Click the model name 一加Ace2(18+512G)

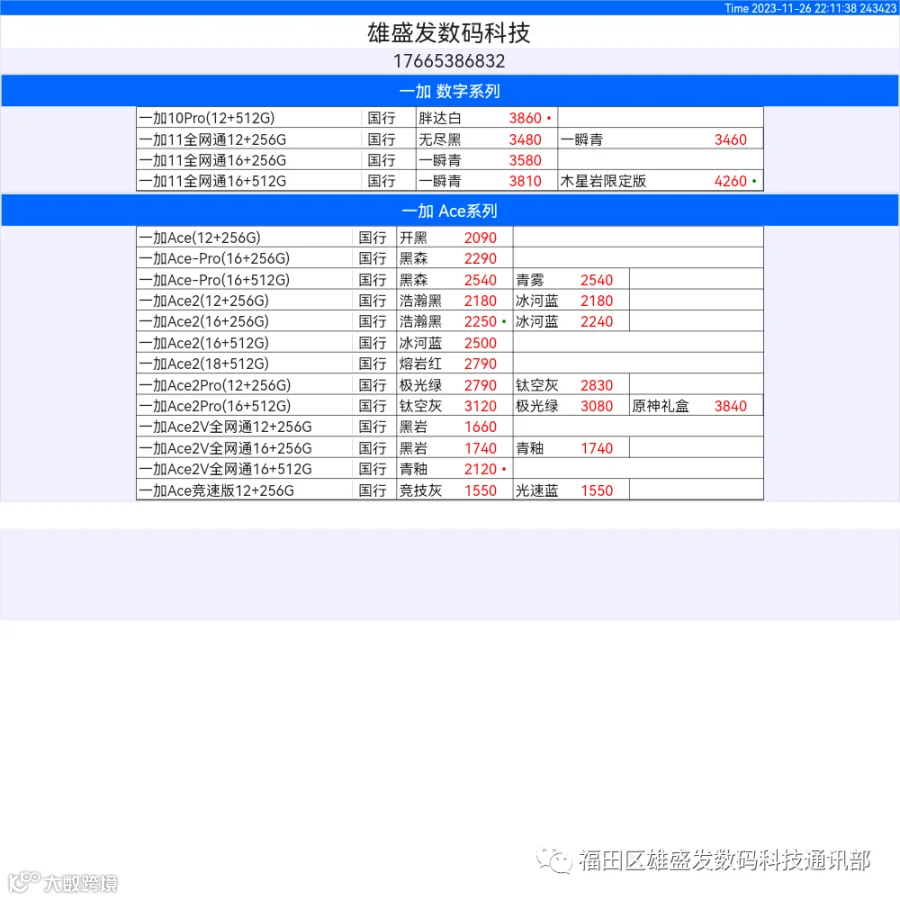pyautogui.click(x=204, y=363)
